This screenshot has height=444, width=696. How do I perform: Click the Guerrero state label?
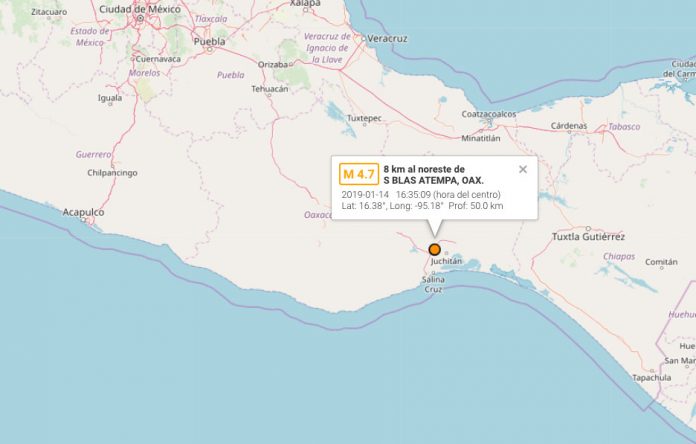[x=93, y=155]
